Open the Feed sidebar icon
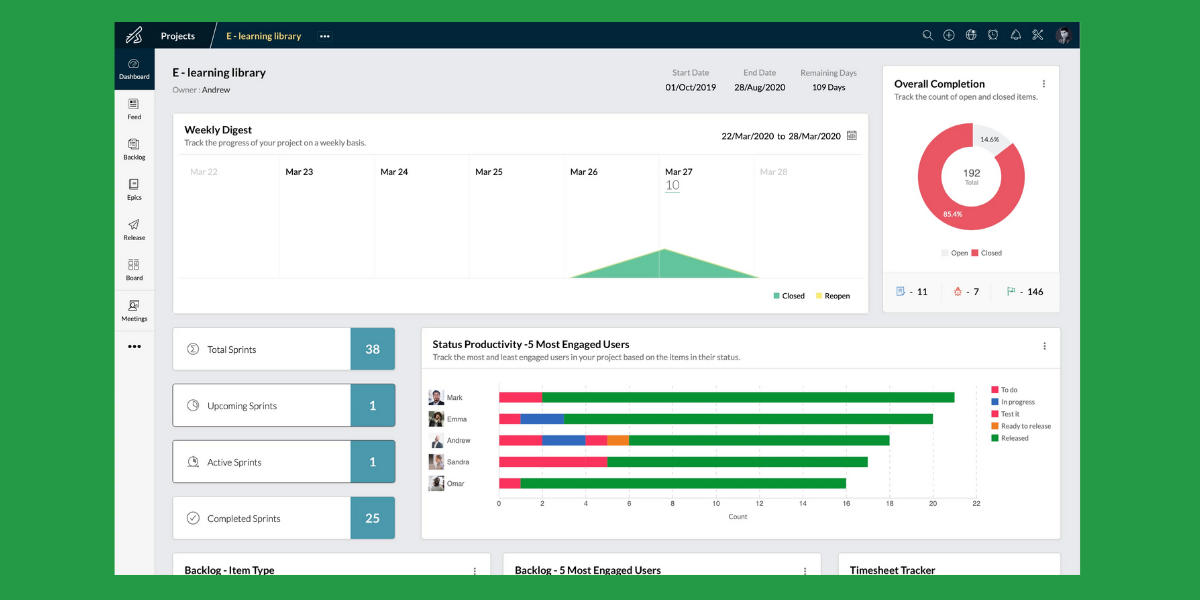 pos(134,107)
